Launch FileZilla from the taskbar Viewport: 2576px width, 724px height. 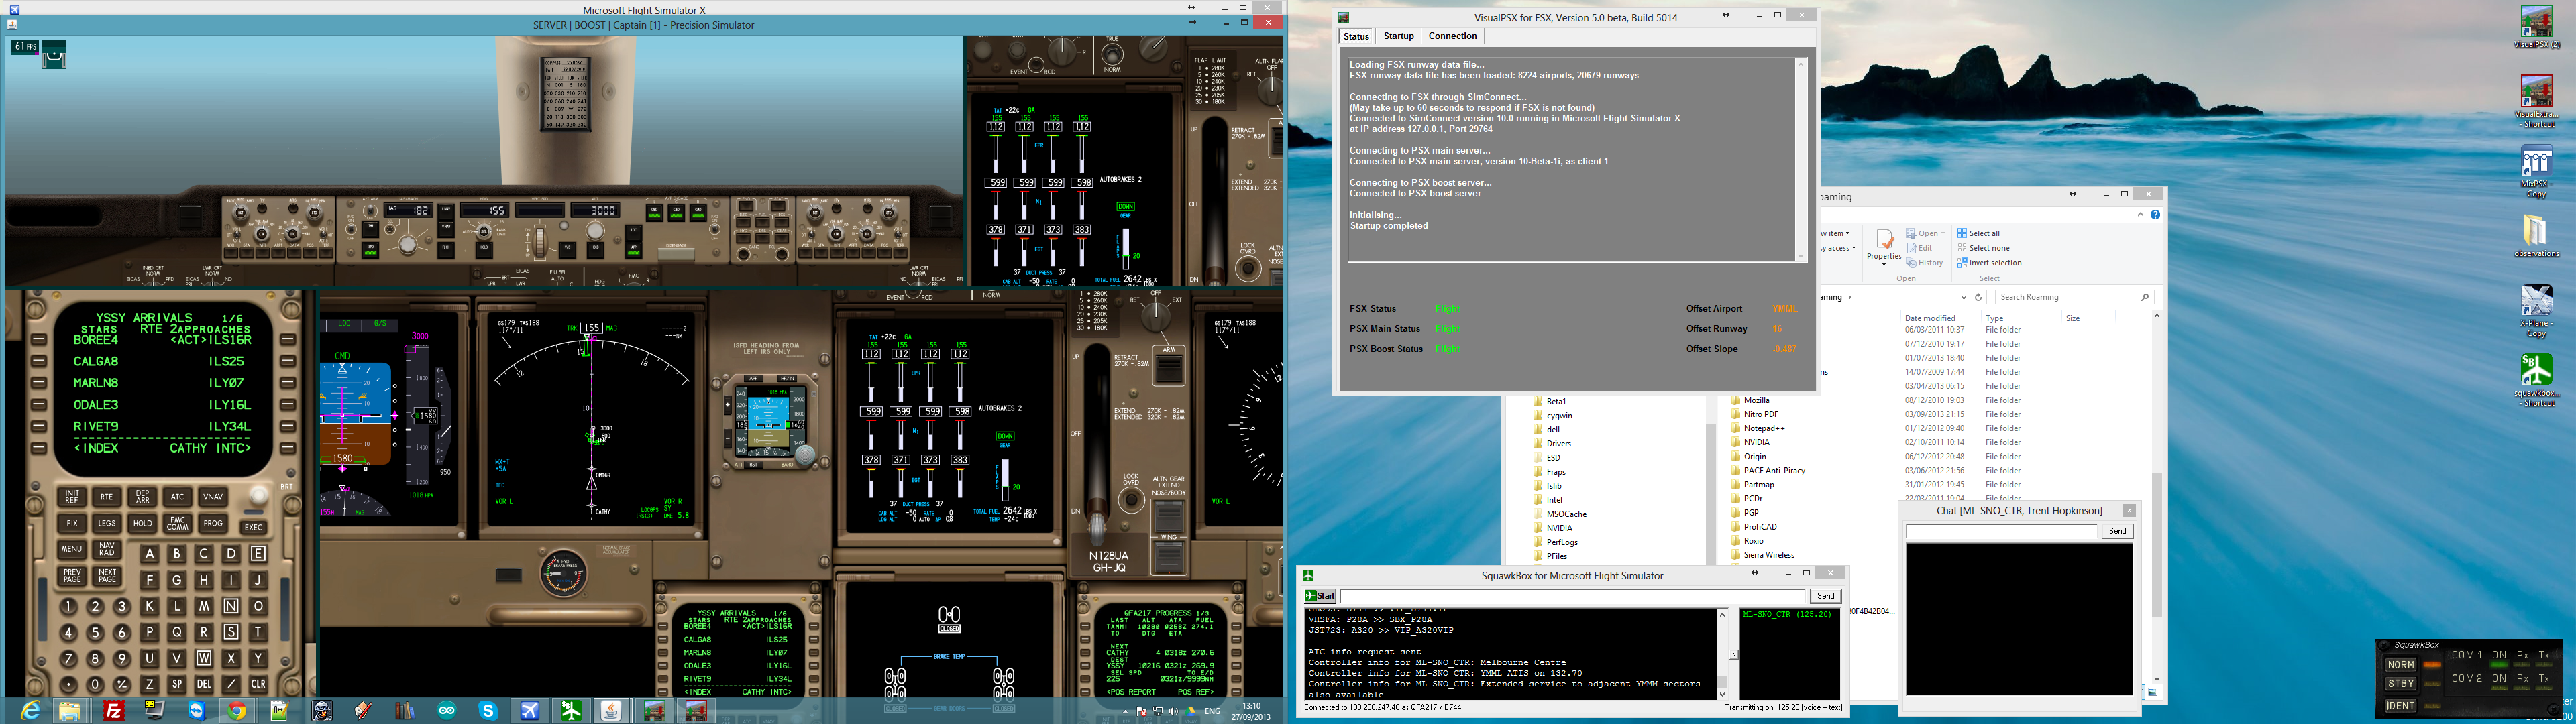[114, 711]
